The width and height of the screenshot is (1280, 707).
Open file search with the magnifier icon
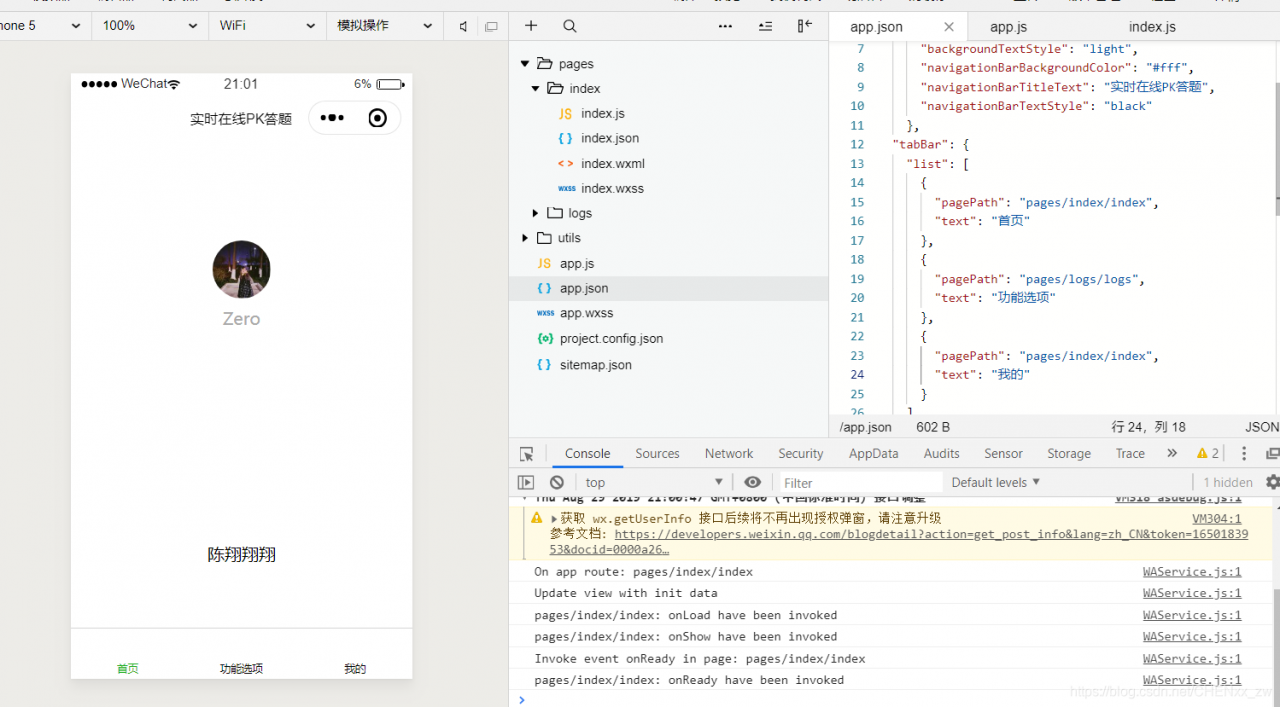[x=569, y=26]
